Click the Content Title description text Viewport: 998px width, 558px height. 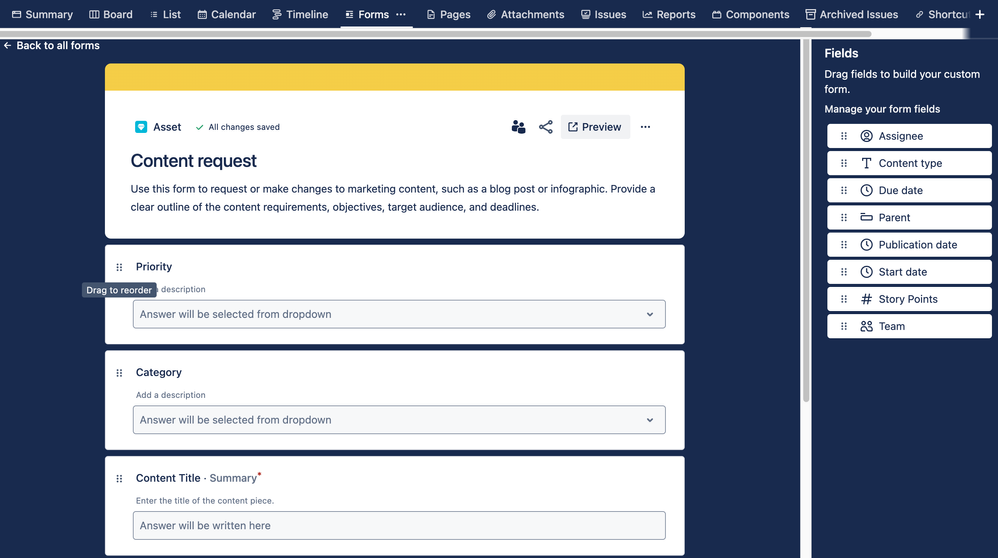tap(205, 501)
